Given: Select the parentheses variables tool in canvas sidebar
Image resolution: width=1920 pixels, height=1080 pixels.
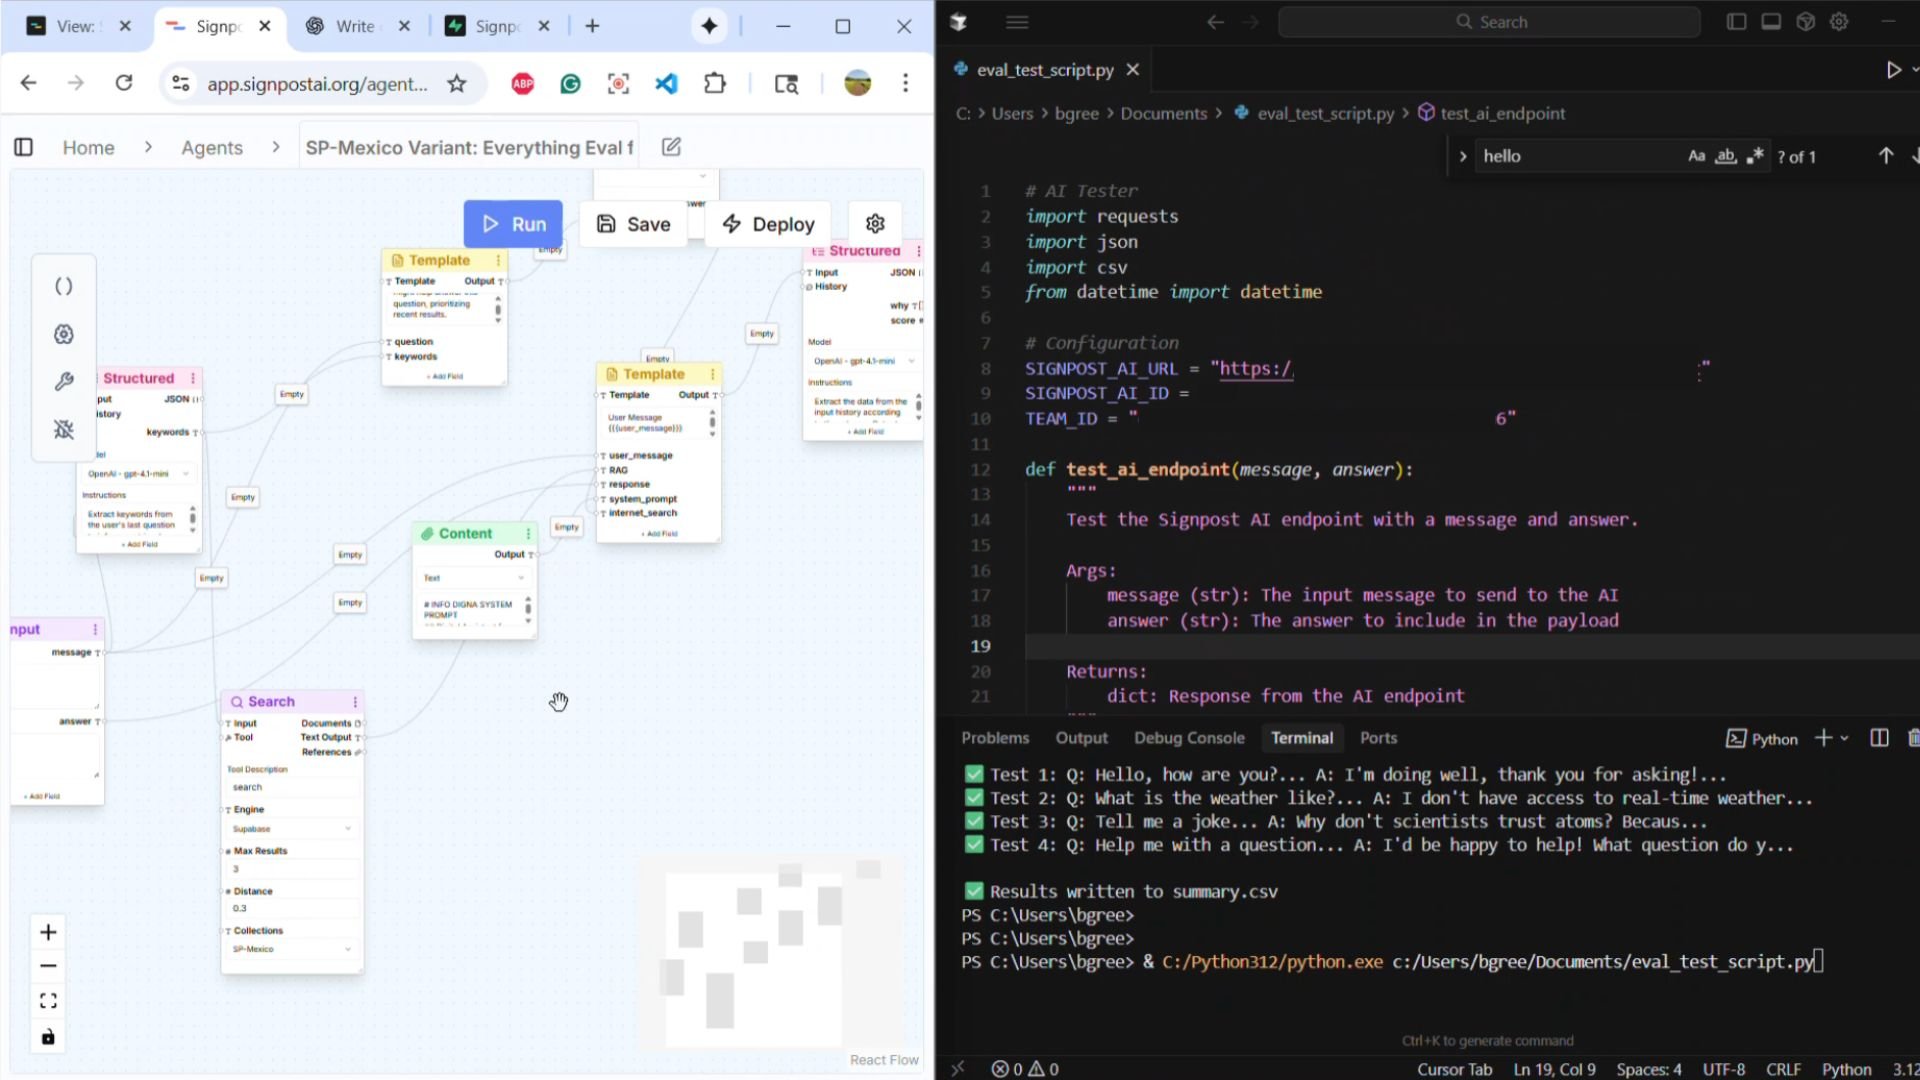Looking at the screenshot, I should coord(64,287).
